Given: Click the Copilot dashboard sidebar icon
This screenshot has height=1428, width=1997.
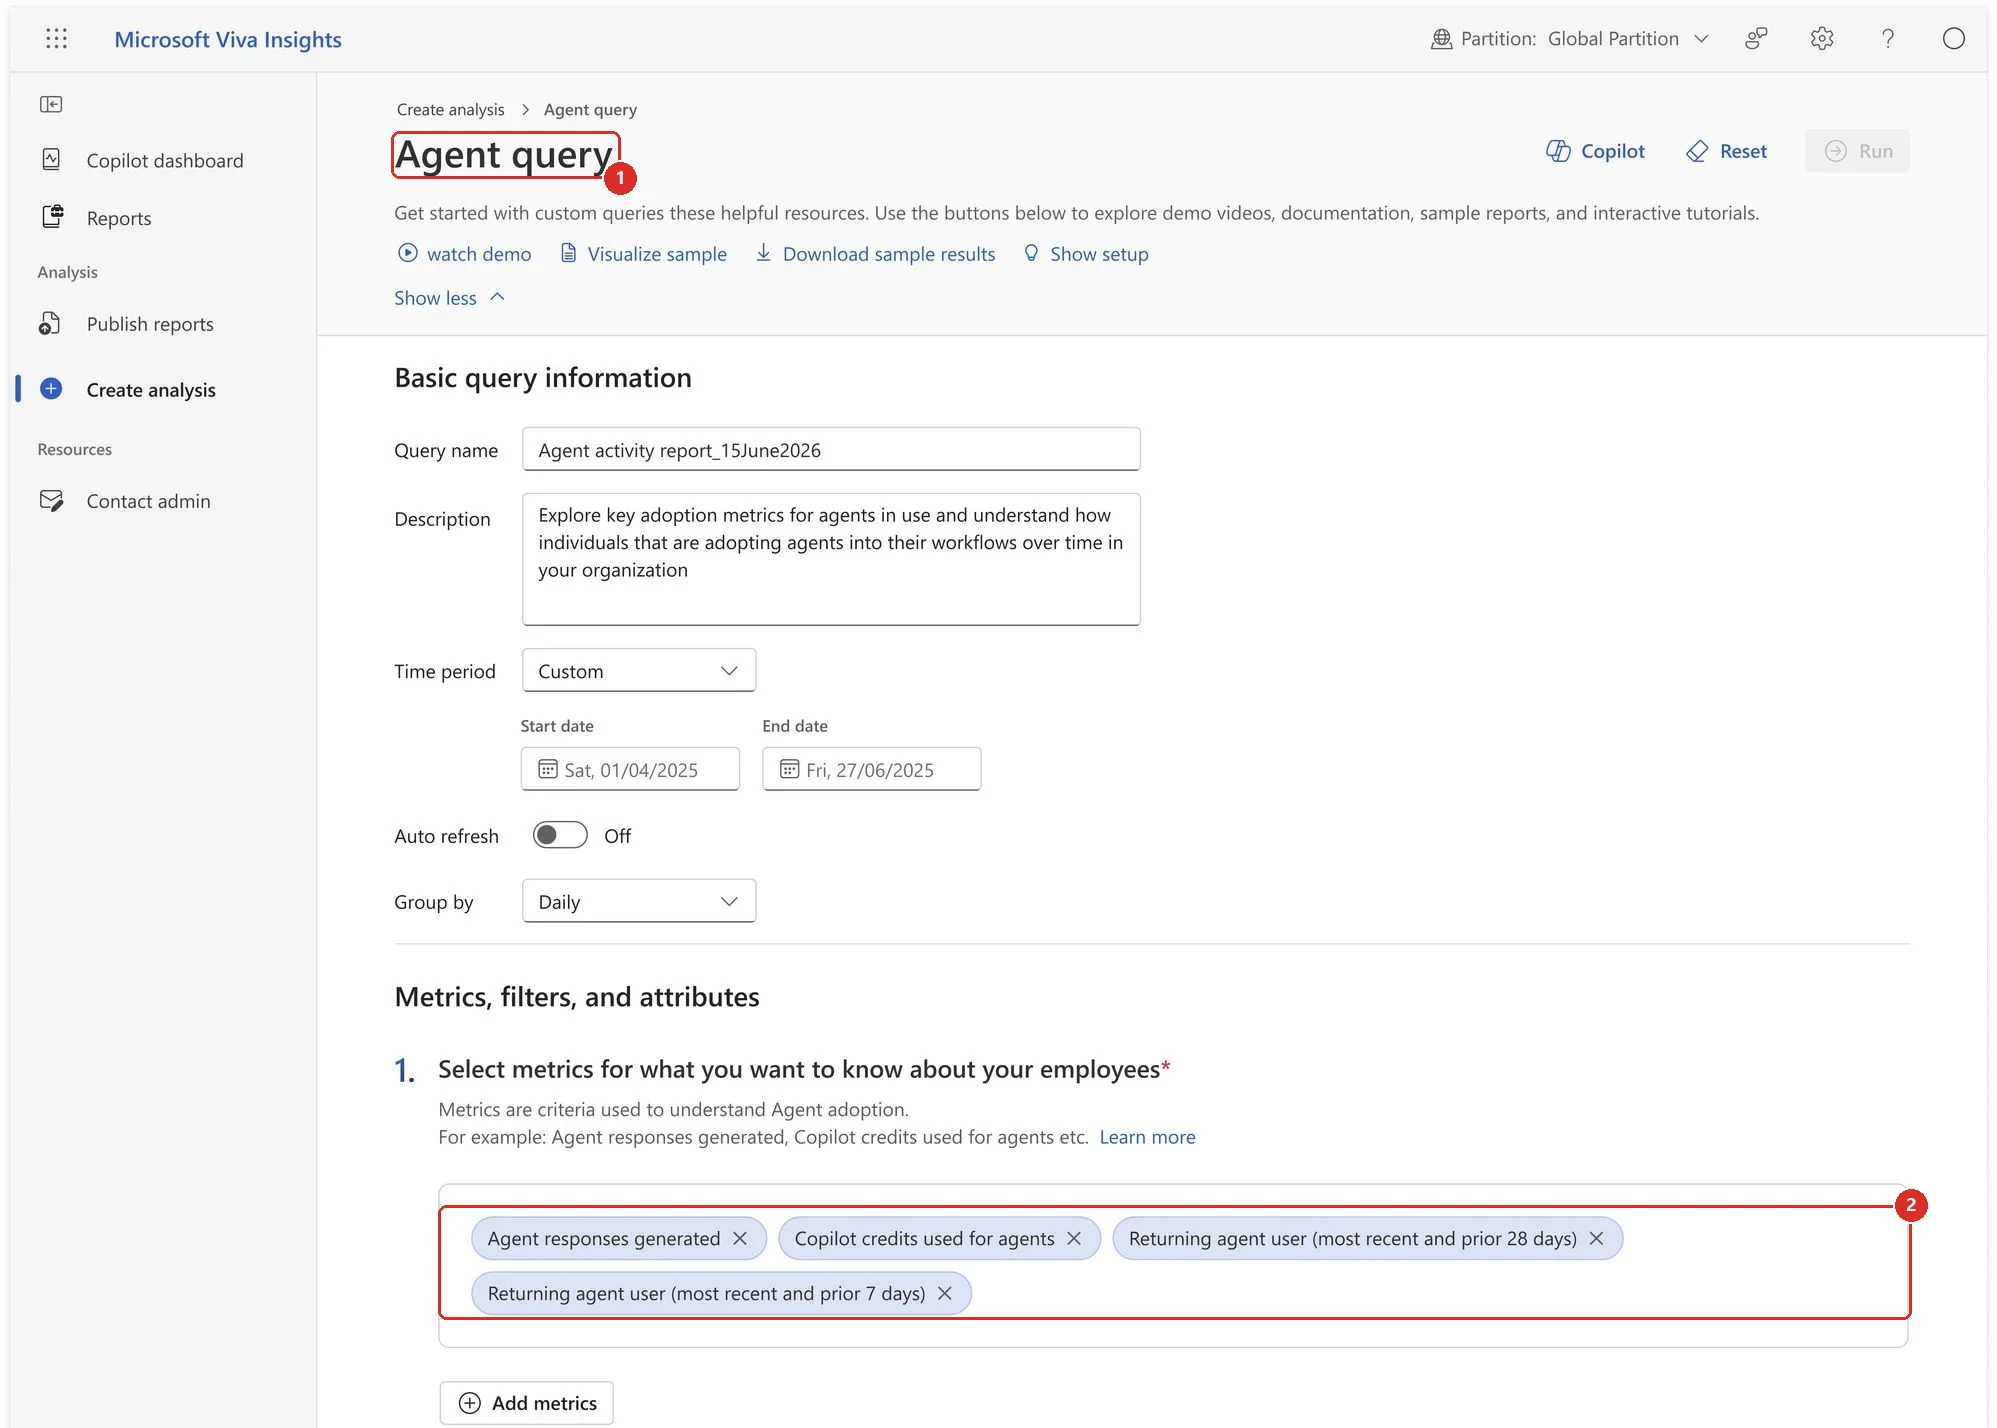Looking at the screenshot, I should 52,159.
